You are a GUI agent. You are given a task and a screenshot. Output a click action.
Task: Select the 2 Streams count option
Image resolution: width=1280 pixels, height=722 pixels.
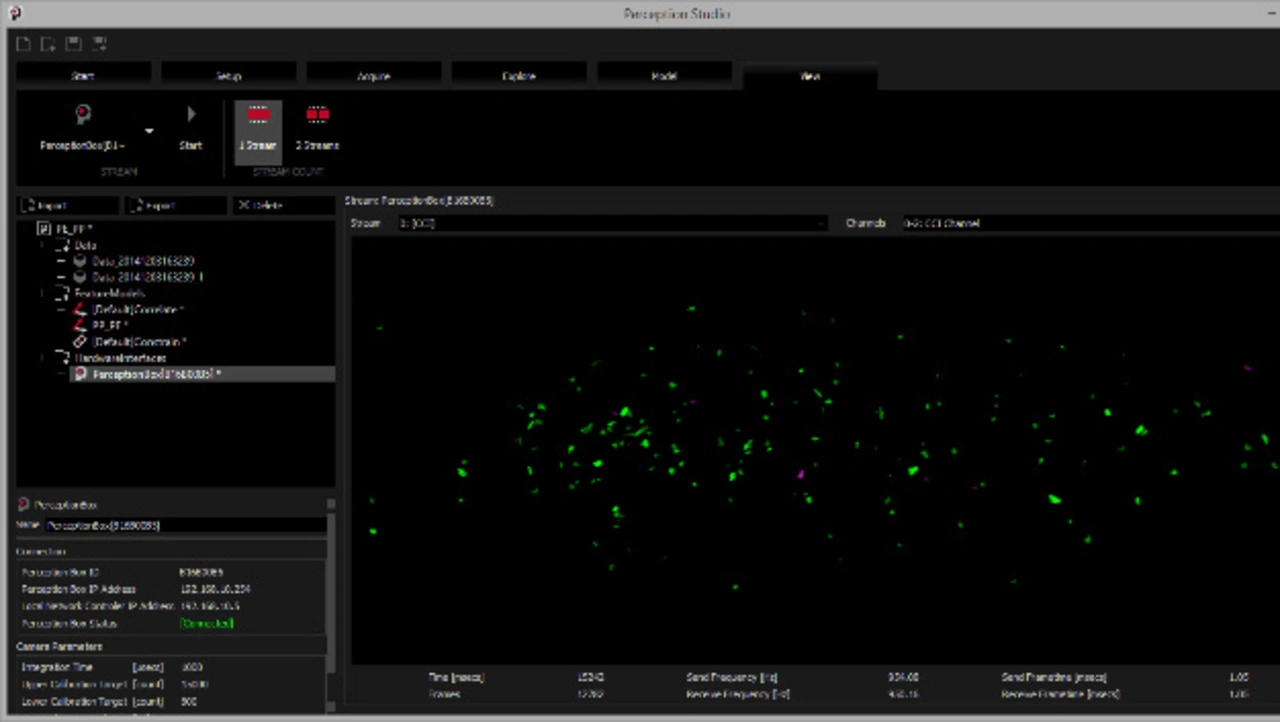point(317,131)
